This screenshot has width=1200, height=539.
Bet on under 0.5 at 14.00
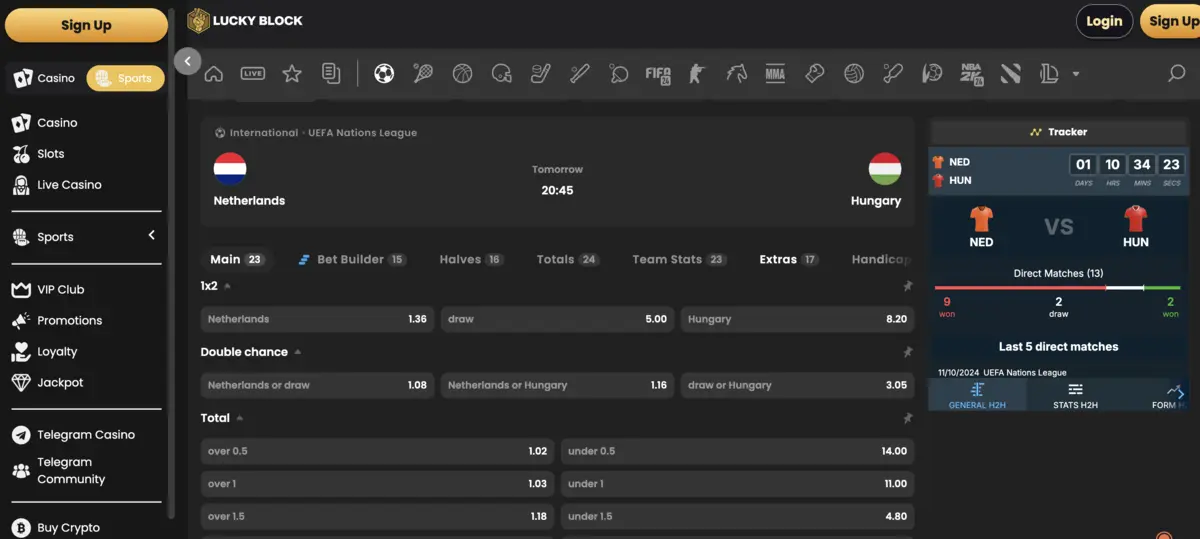737,451
